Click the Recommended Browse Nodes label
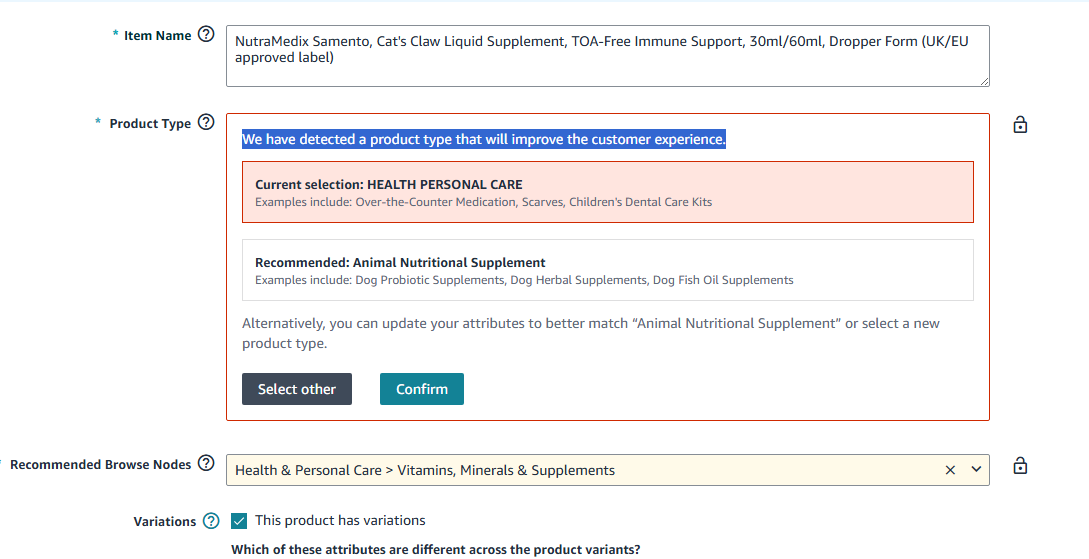The width and height of the screenshot is (1089, 559). (x=100, y=465)
